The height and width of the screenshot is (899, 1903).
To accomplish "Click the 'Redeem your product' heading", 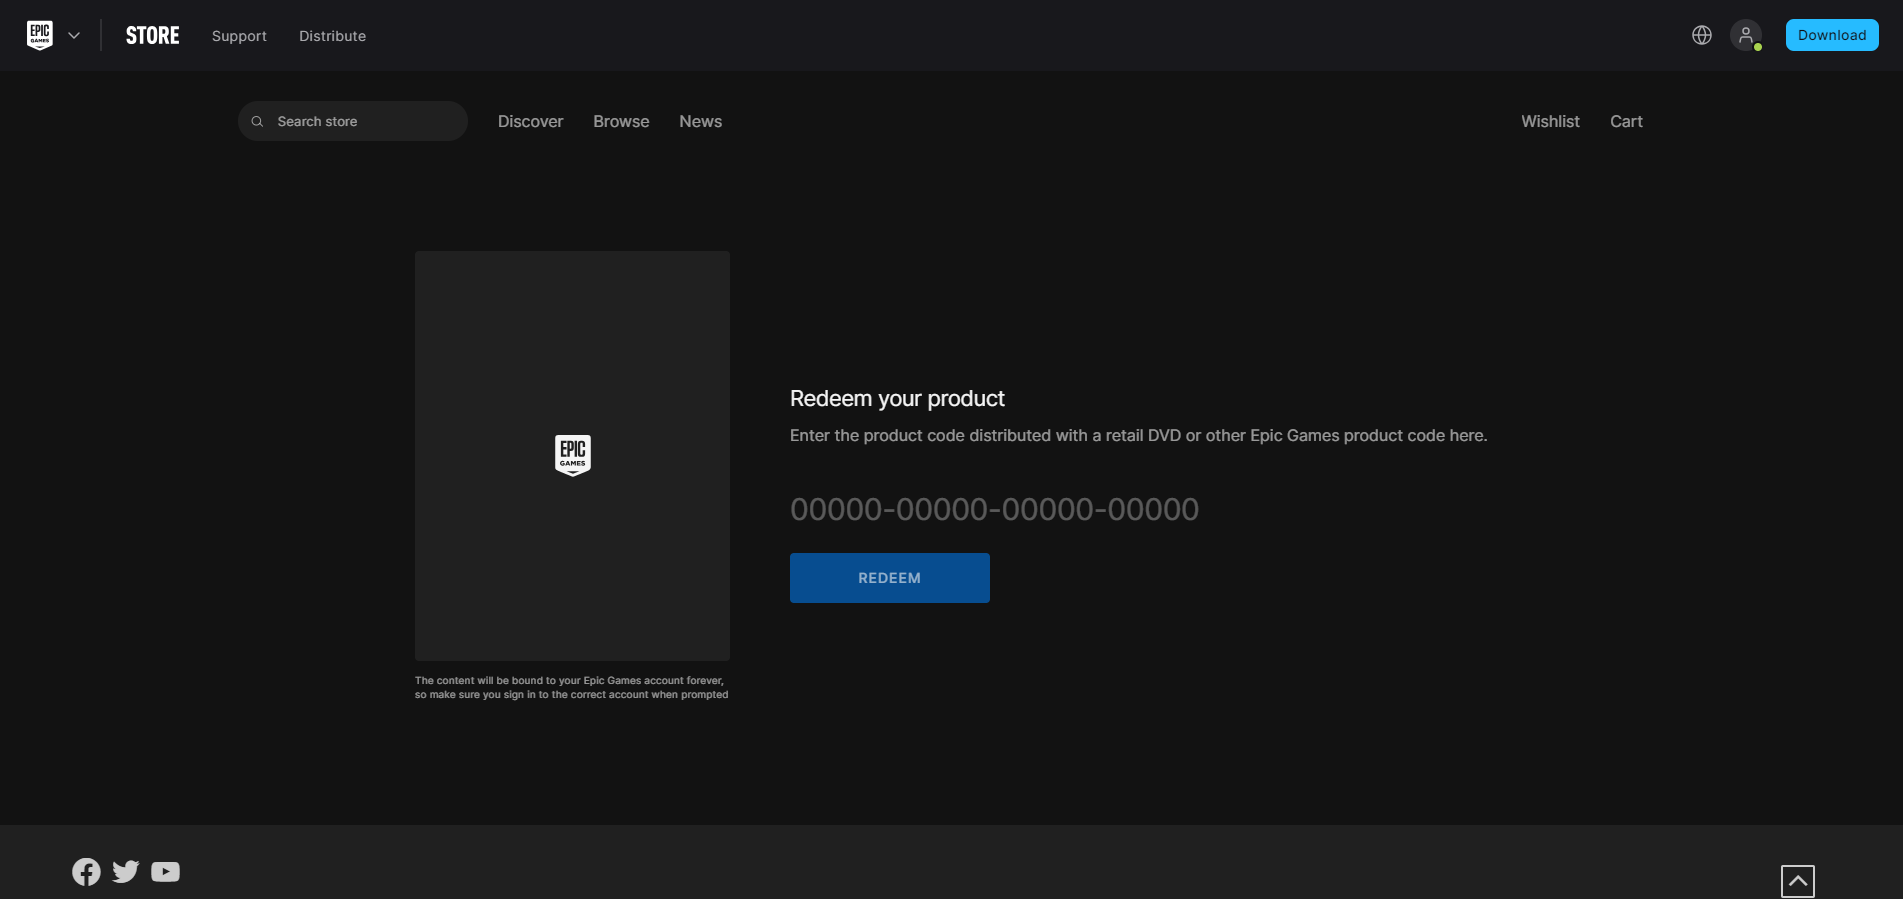I will (897, 398).
